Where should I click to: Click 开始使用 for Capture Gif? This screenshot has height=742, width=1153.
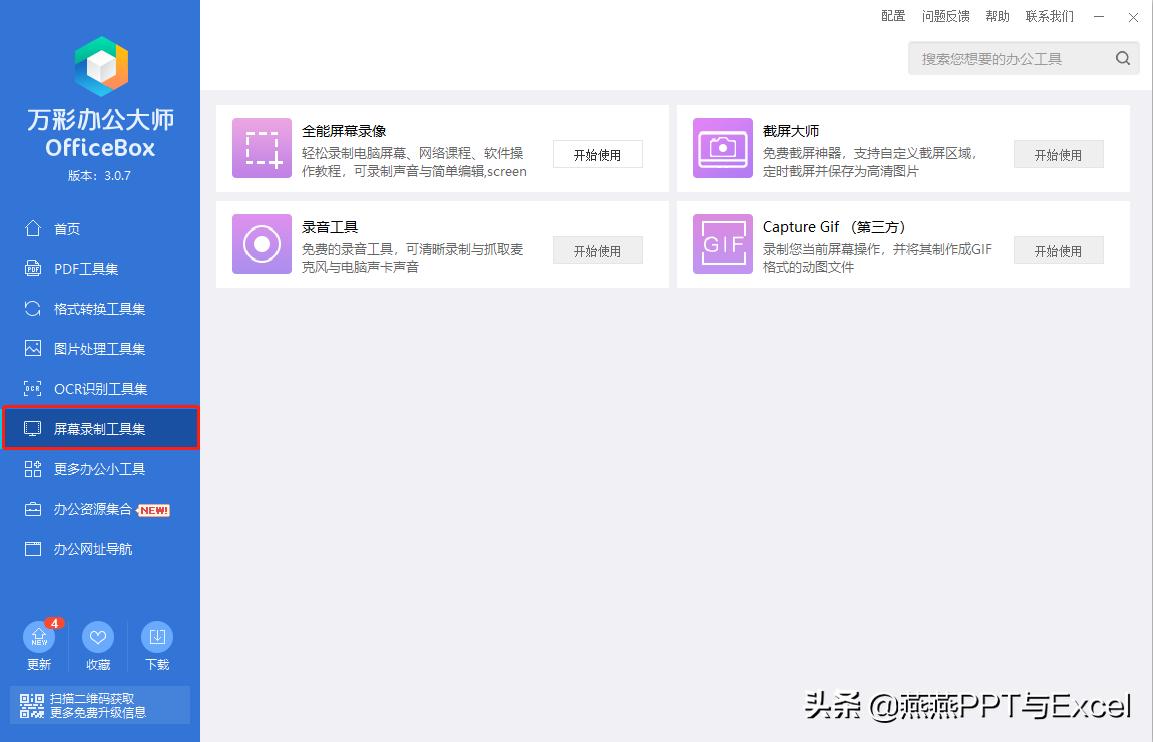1058,250
